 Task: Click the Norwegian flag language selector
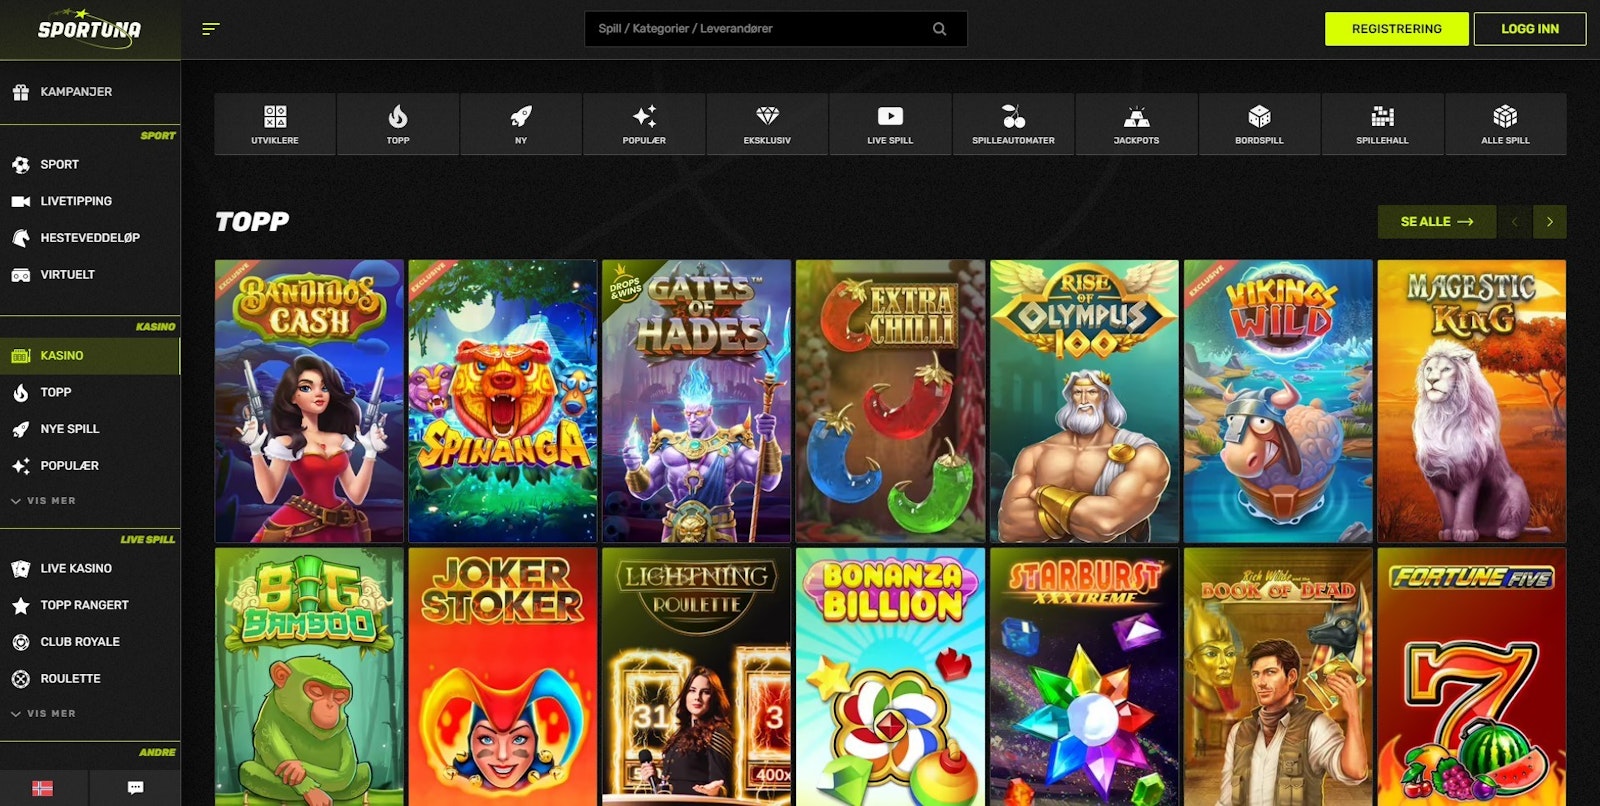43,788
